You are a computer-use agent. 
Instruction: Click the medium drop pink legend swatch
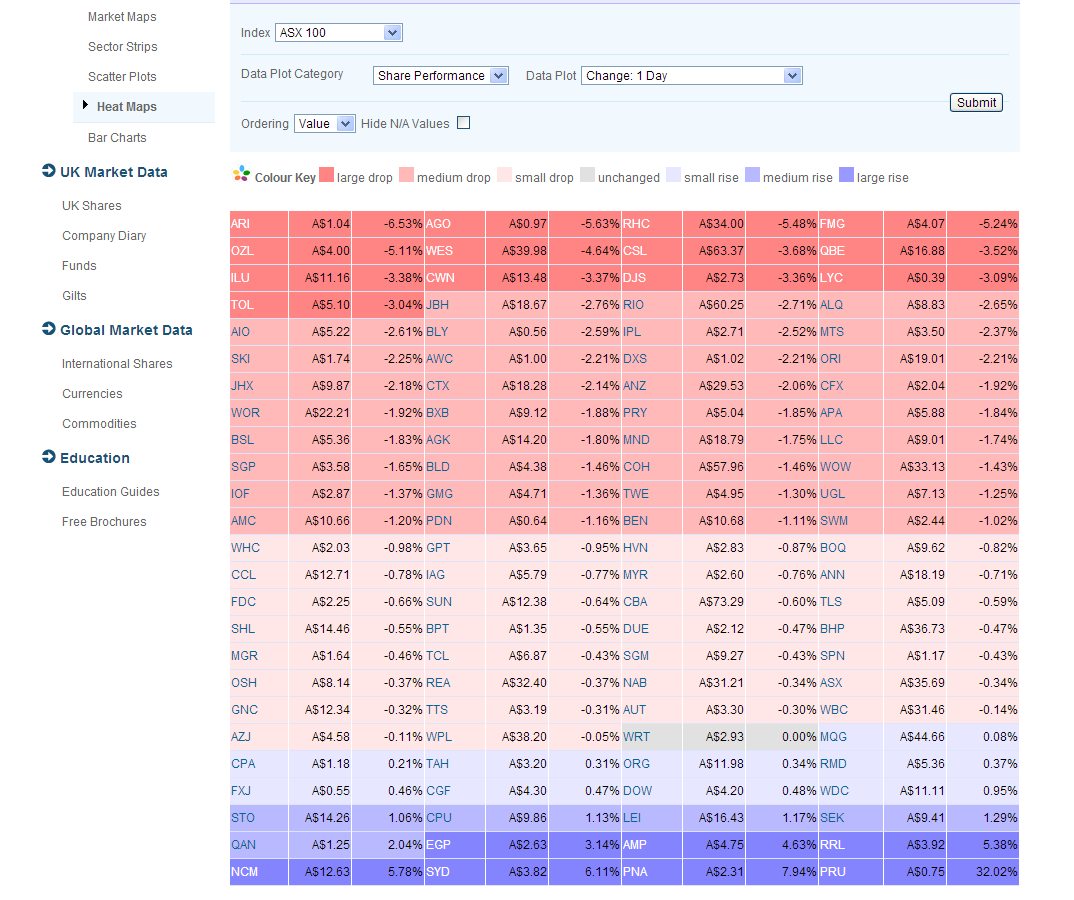coord(404,176)
